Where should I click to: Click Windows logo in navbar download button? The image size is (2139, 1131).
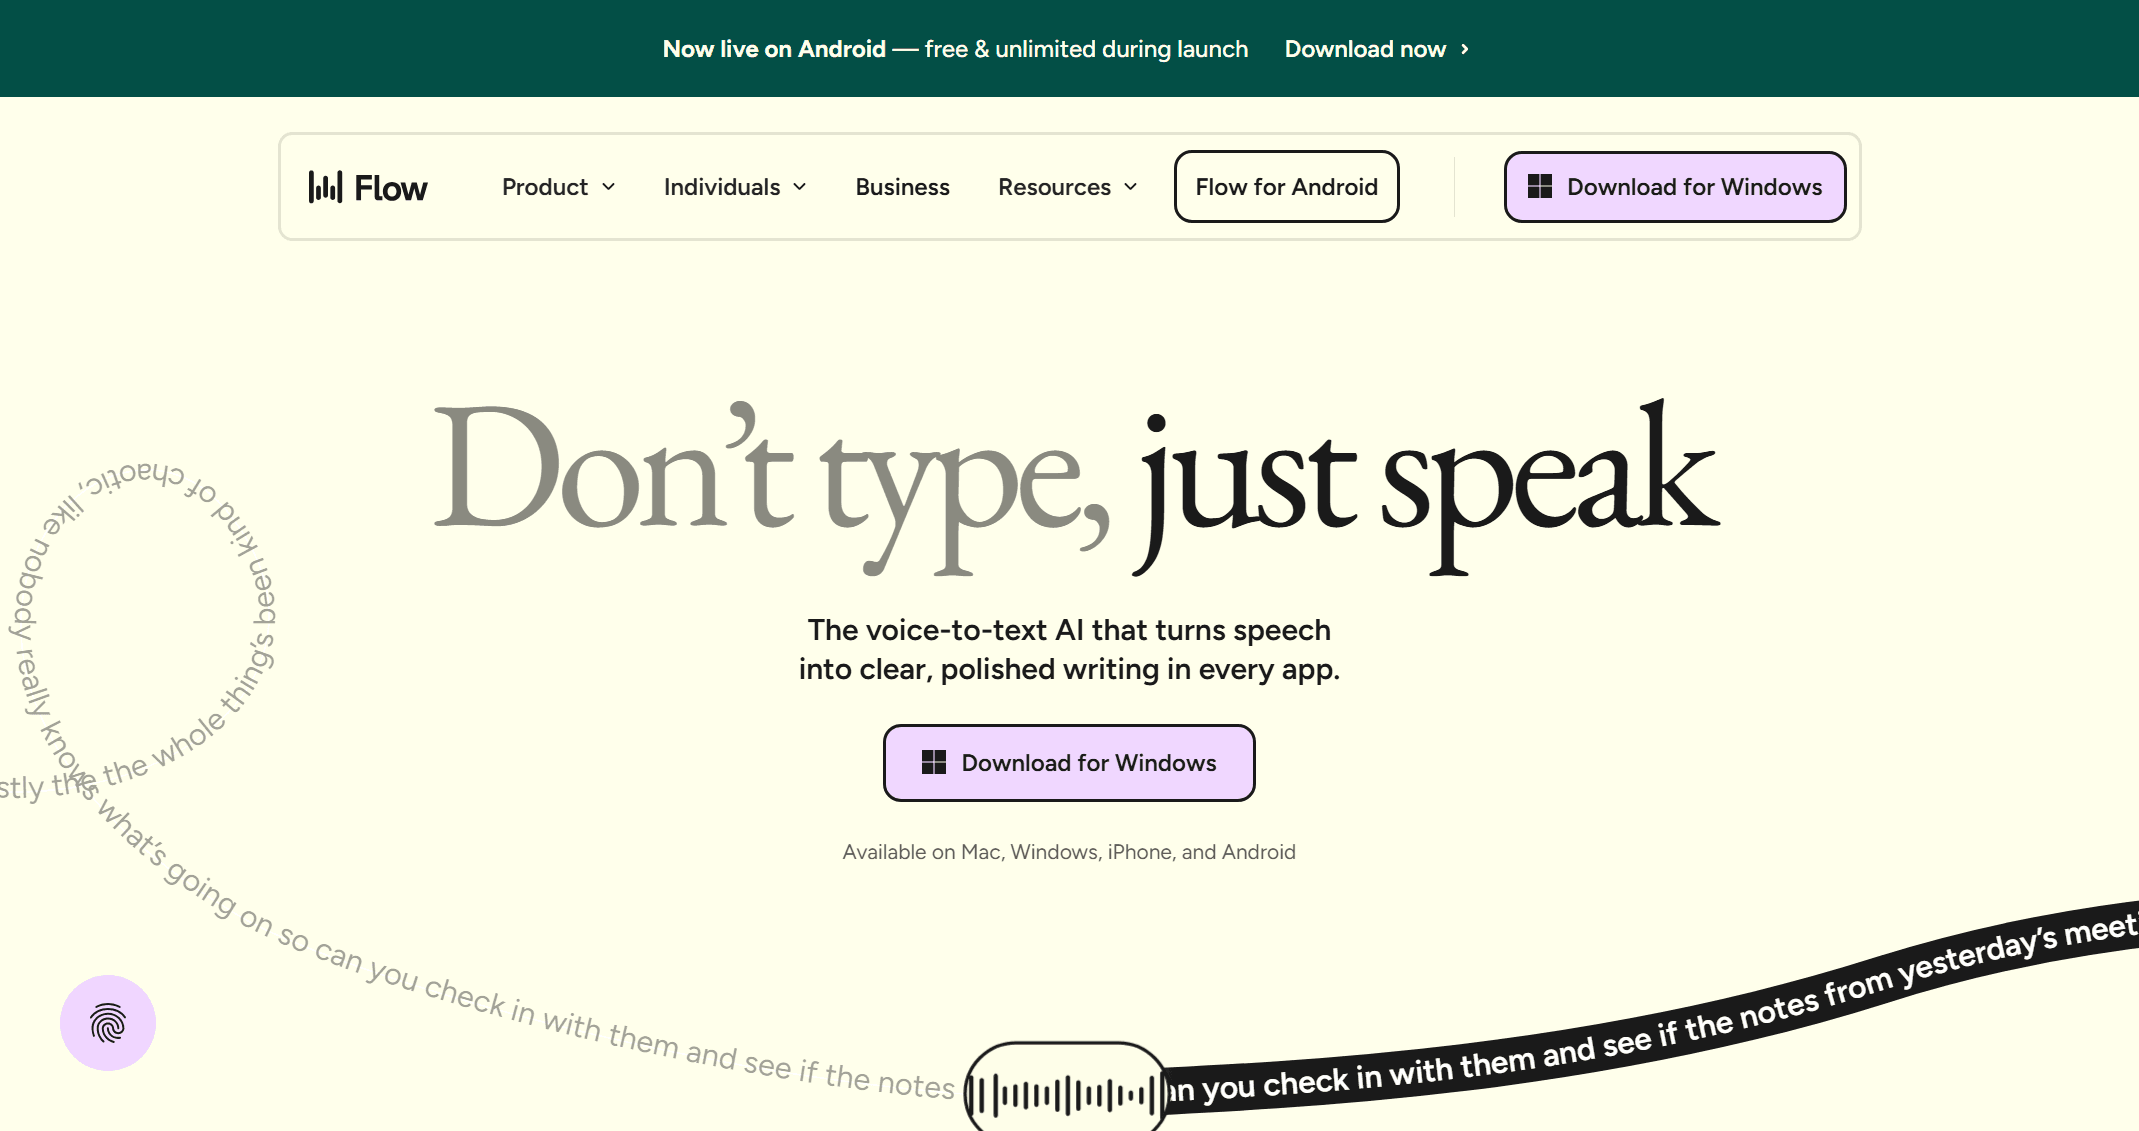(x=1540, y=187)
